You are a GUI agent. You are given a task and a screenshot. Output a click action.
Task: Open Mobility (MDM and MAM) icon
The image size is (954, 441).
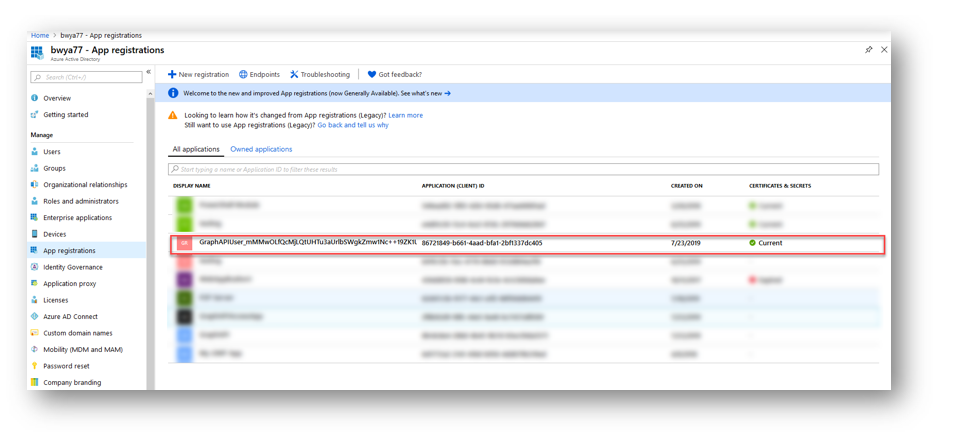tap(35, 349)
